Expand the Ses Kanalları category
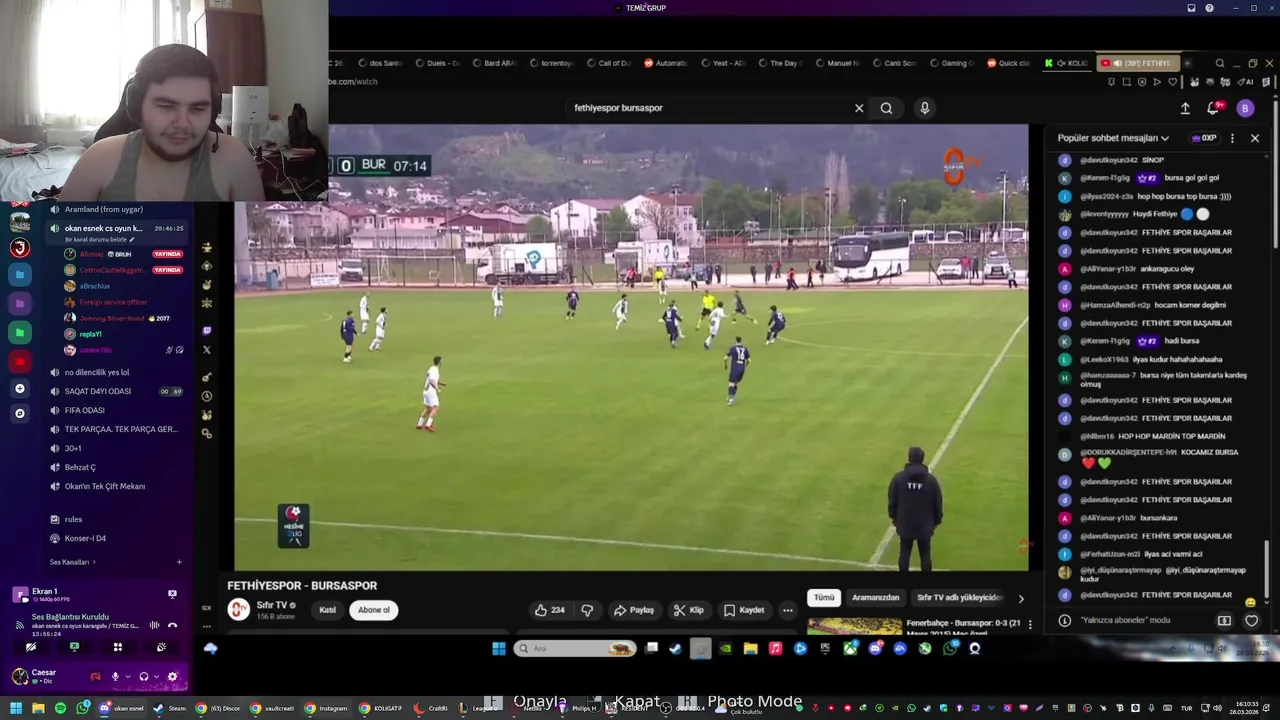Screen dimensions: 1280x720 73,562
